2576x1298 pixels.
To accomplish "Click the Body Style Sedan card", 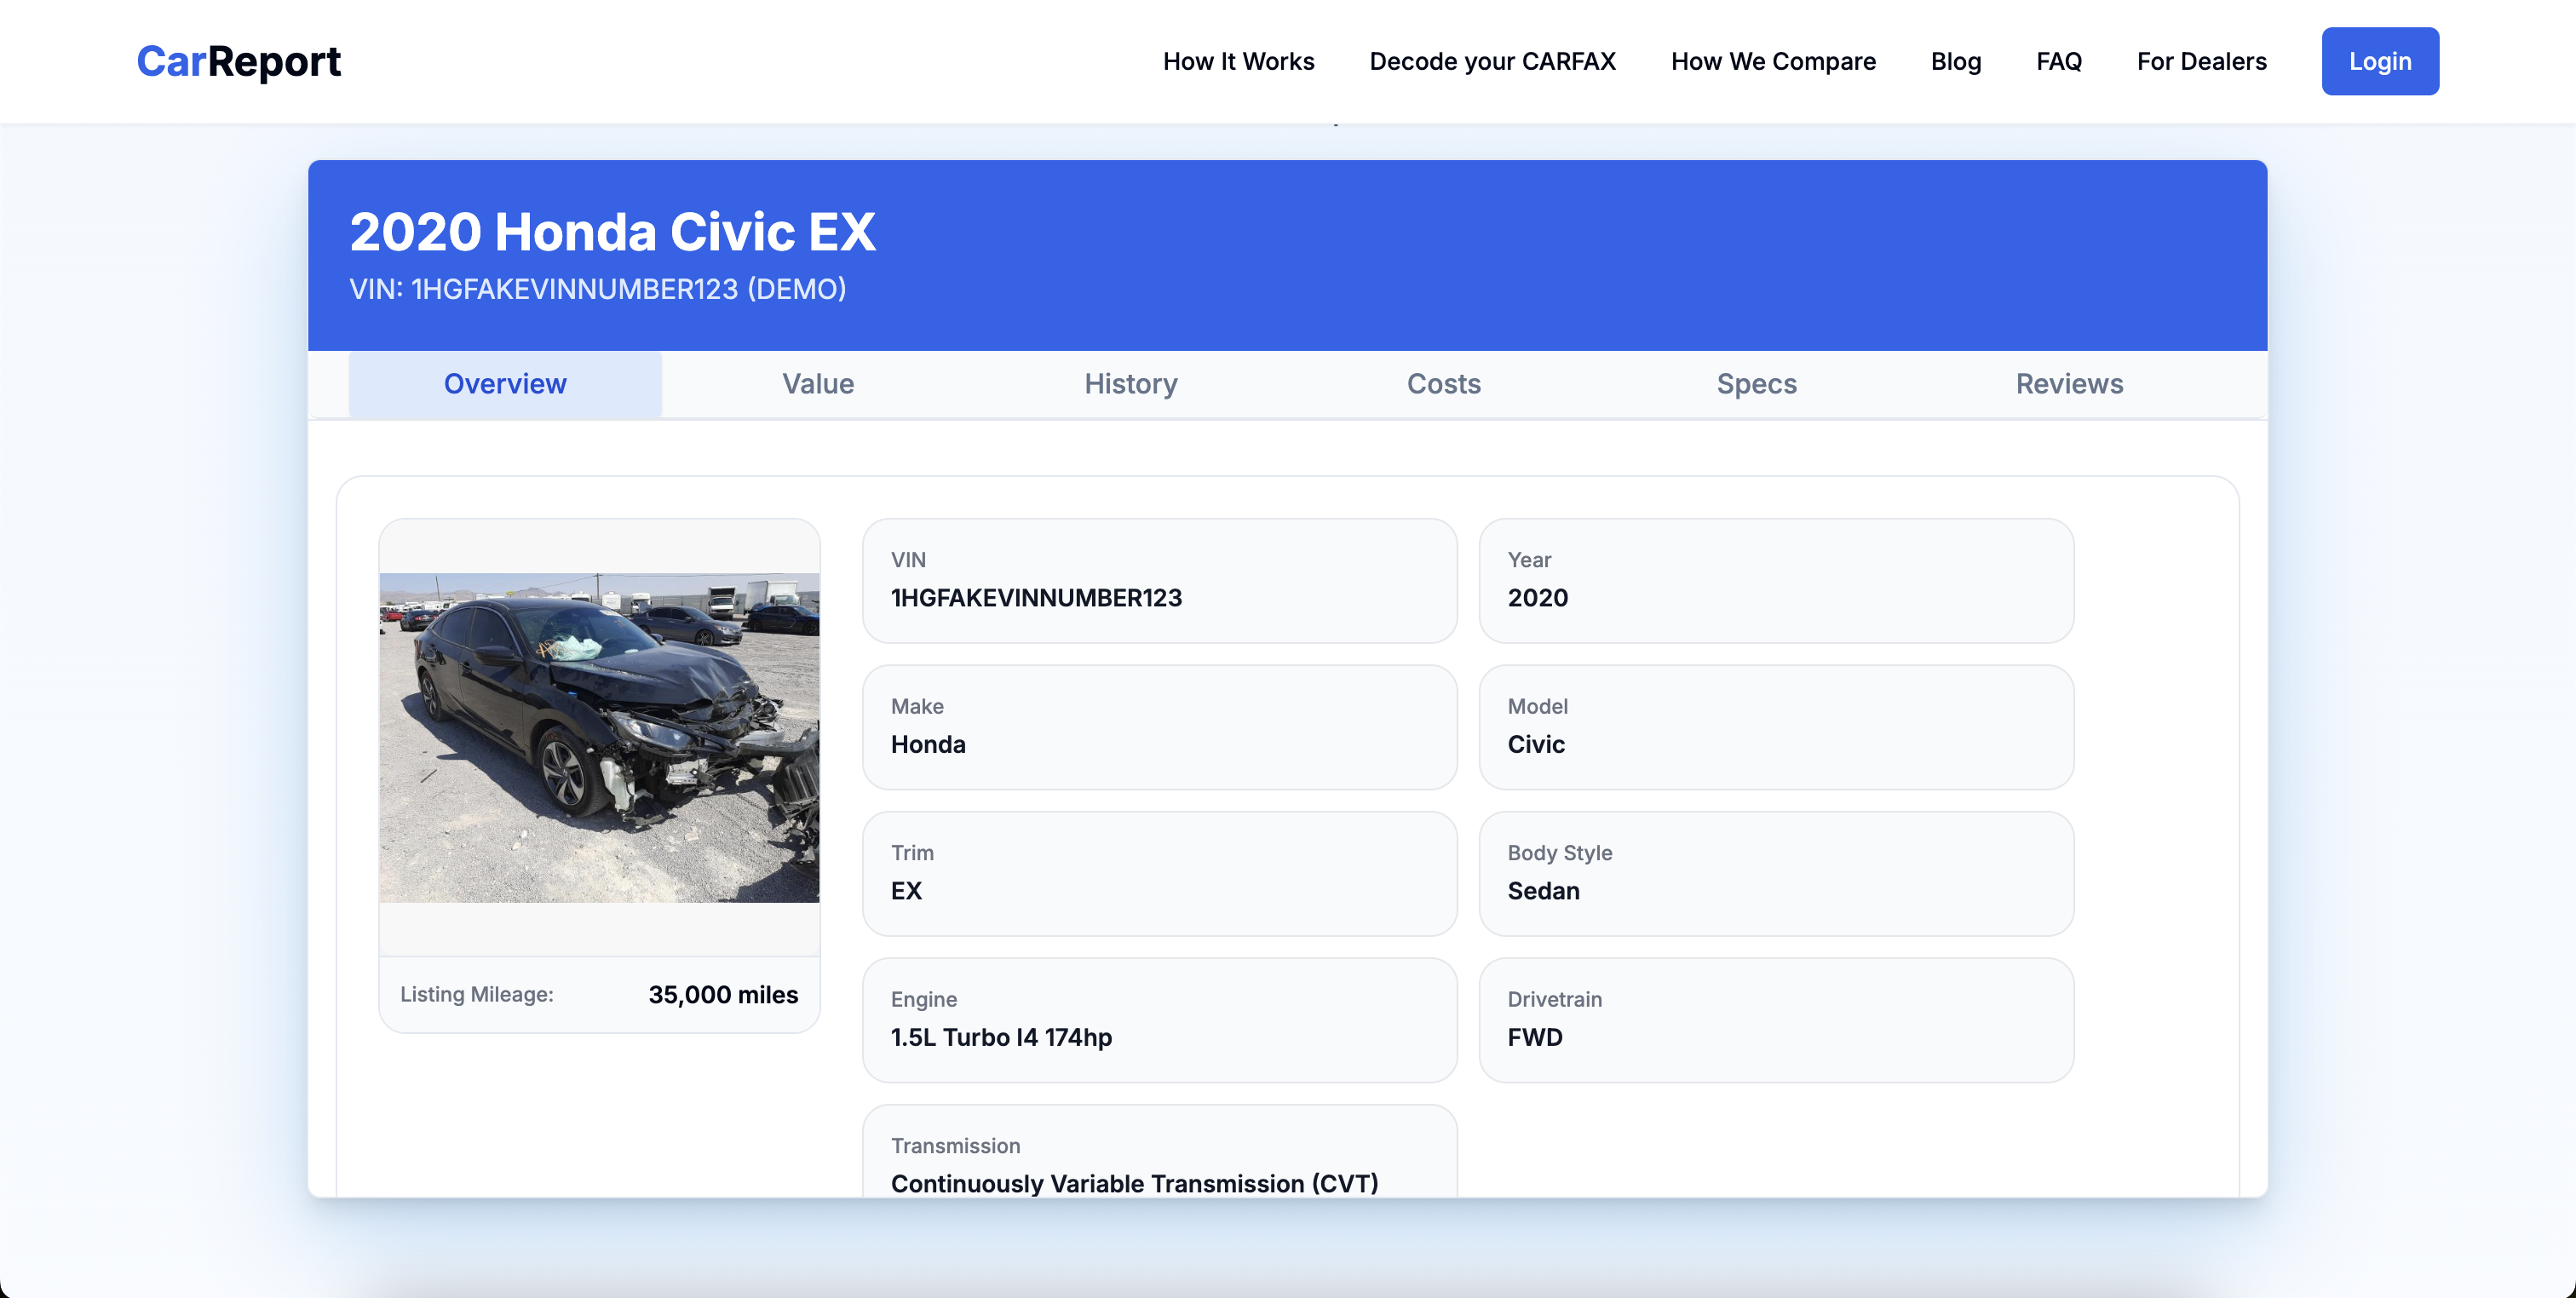I will [1776, 873].
